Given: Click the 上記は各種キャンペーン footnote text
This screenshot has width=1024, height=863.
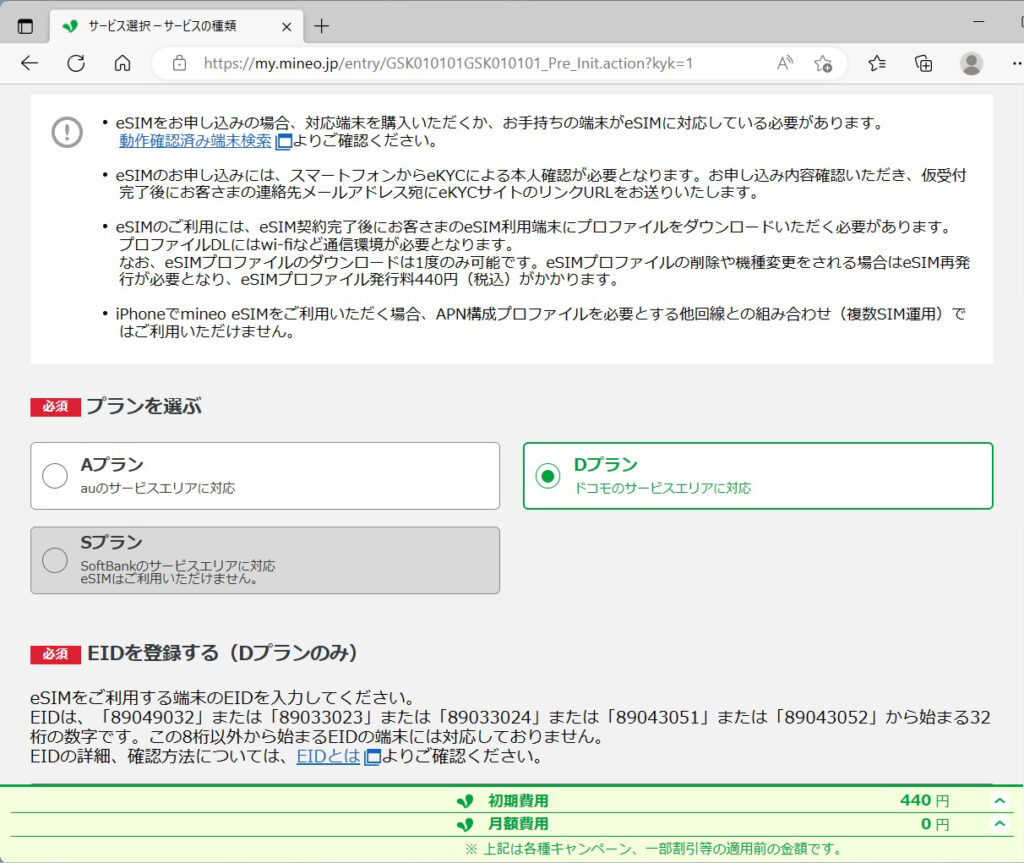Looking at the screenshot, I should tap(653, 849).
